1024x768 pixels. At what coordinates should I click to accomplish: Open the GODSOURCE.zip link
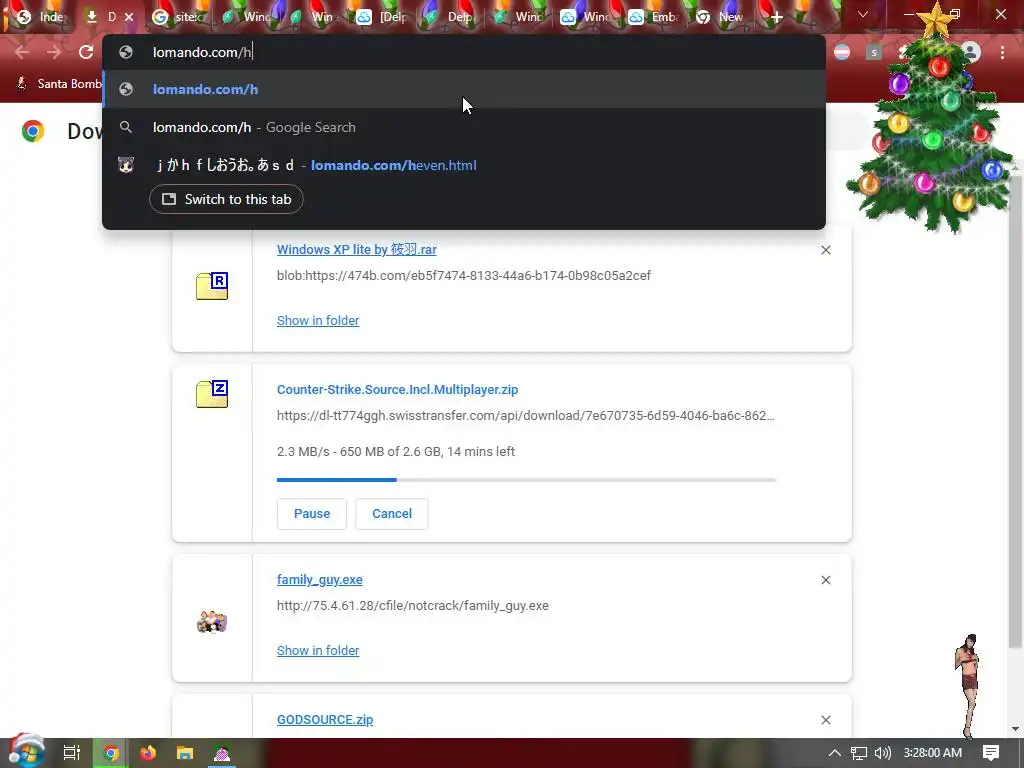pos(325,720)
